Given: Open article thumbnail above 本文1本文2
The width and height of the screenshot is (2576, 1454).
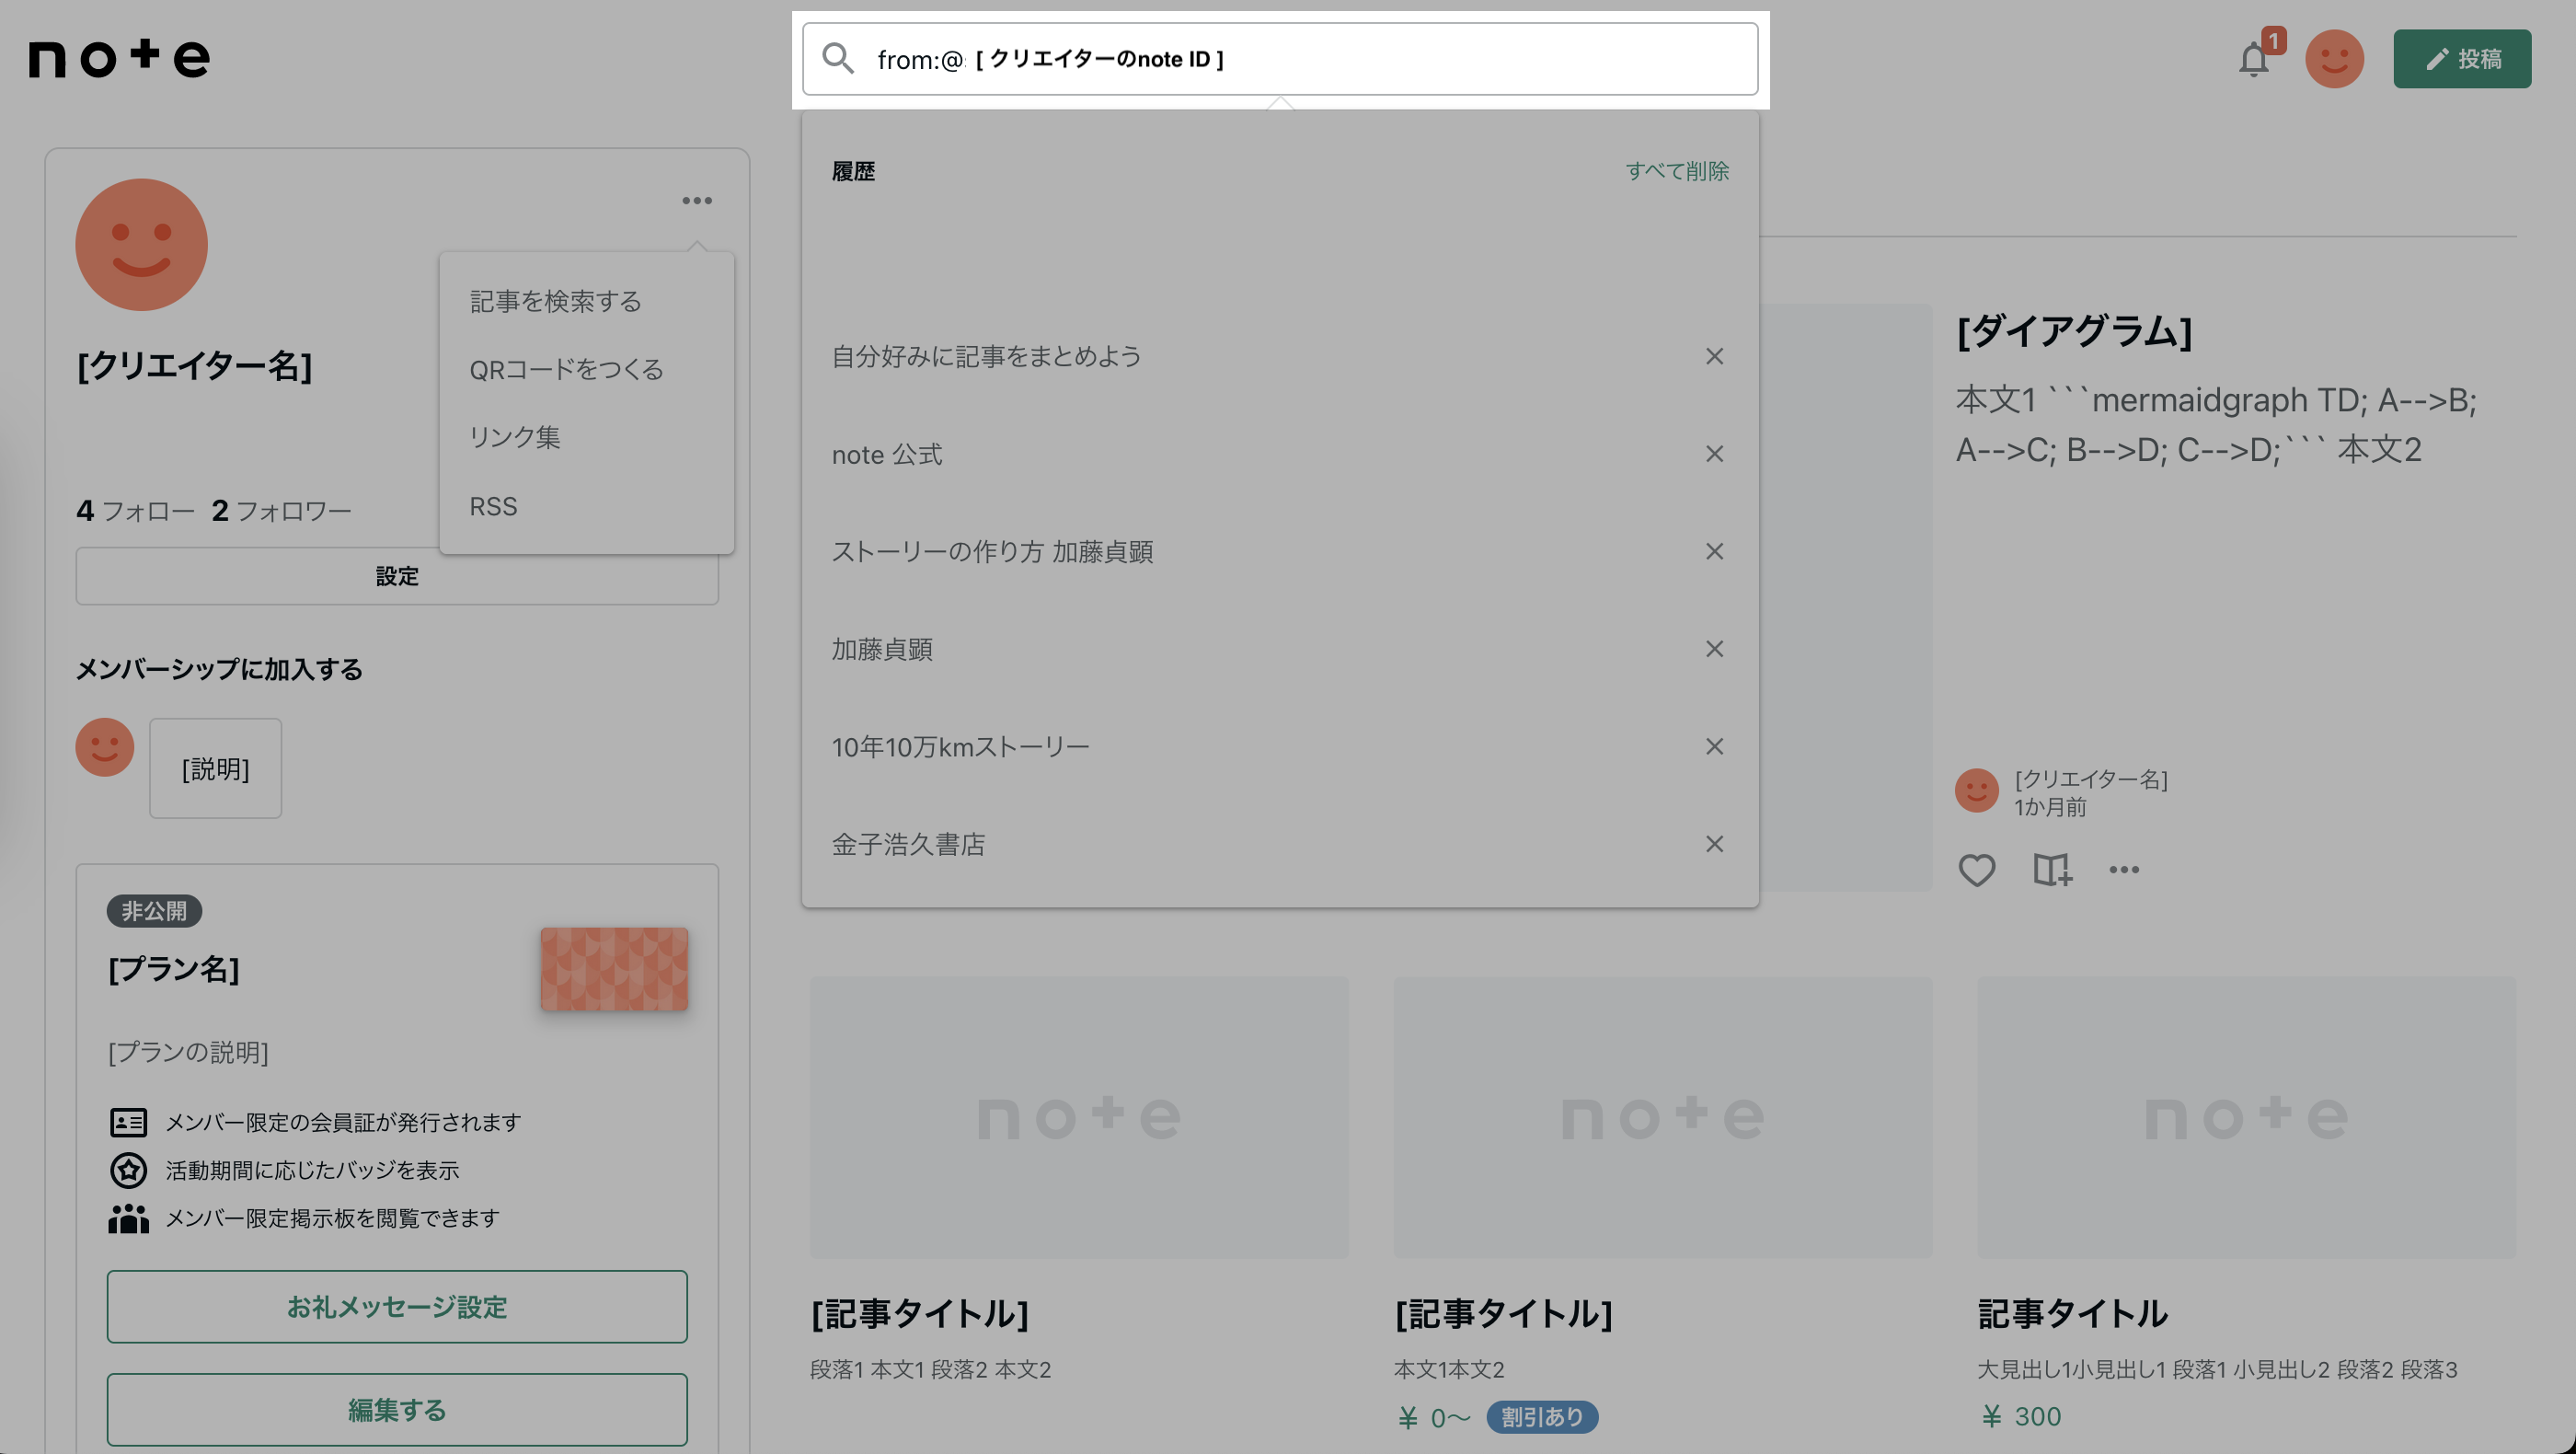Looking at the screenshot, I should click(x=1662, y=1117).
